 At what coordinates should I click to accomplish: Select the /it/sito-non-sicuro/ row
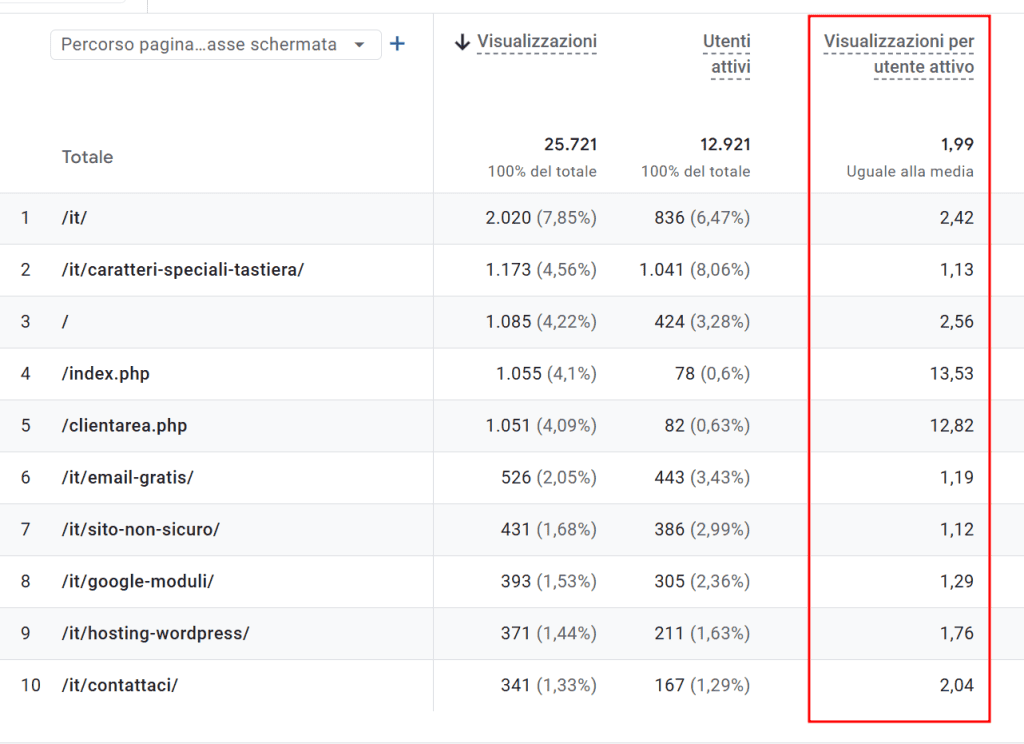click(x=140, y=530)
